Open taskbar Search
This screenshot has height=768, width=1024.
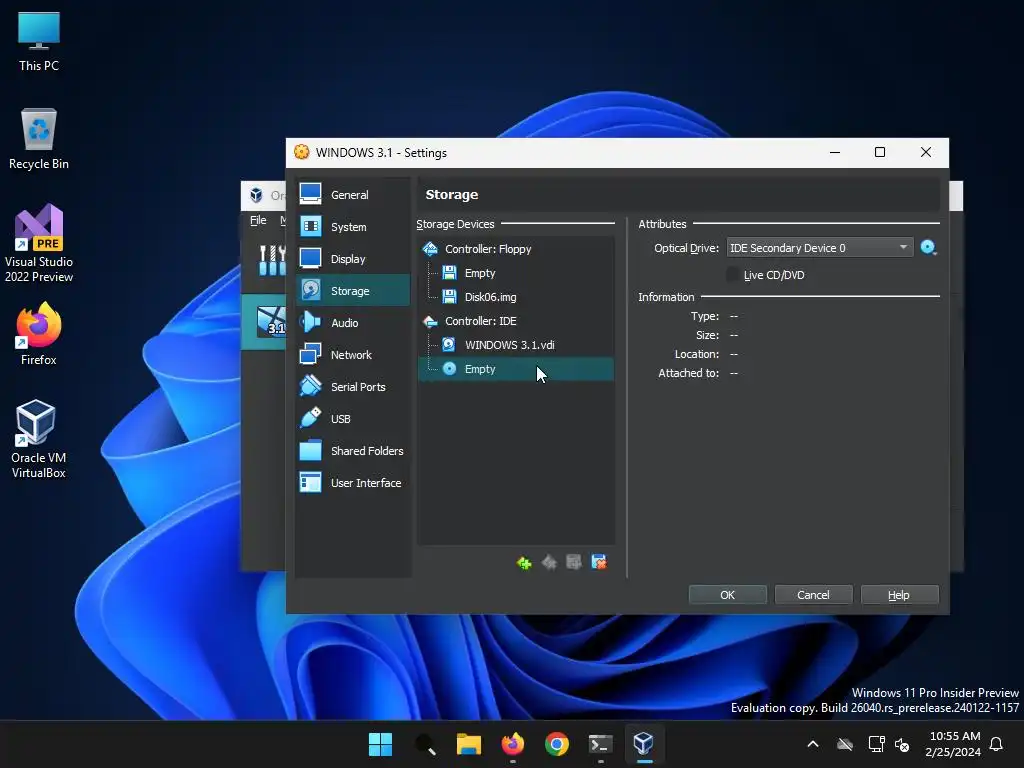tap(424, 744)
